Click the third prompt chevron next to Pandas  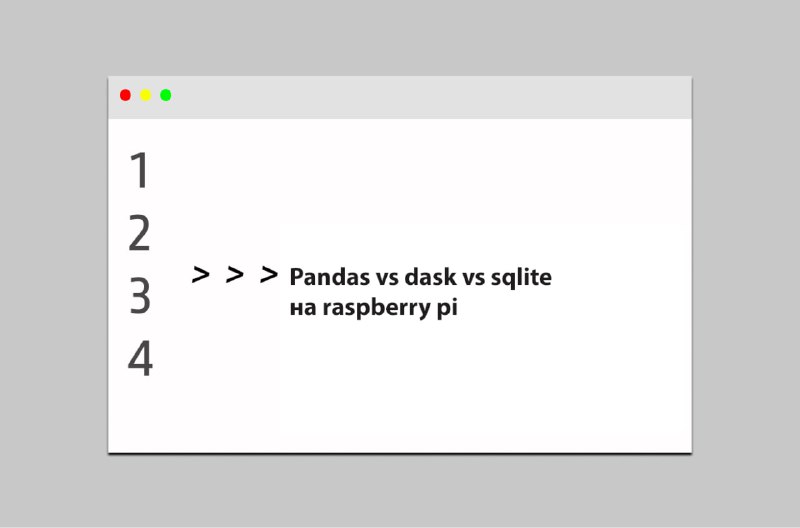269,274
